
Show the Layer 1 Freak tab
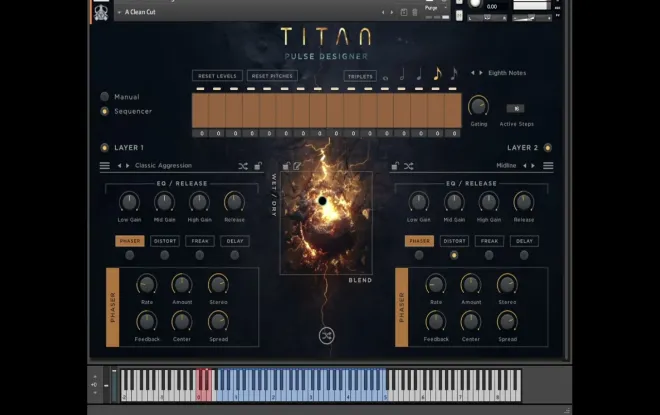tap(200, 241)
